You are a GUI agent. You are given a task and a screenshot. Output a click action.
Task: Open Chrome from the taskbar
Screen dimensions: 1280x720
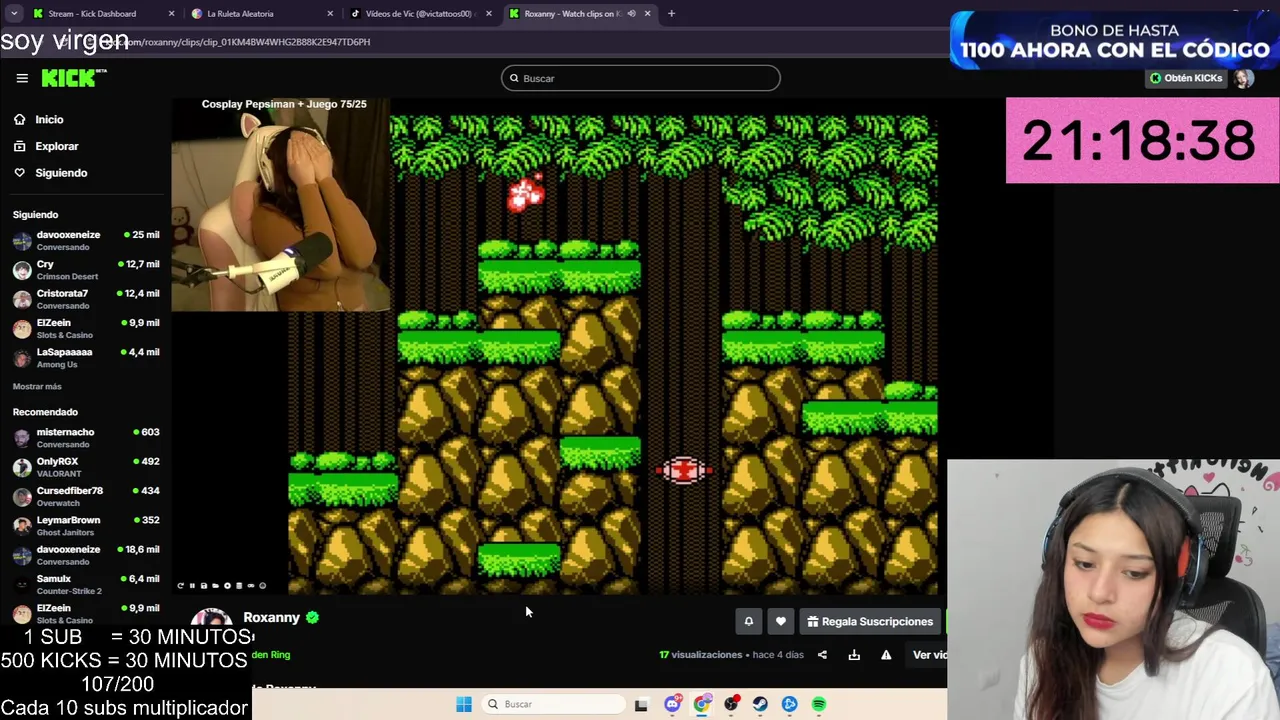702,704
